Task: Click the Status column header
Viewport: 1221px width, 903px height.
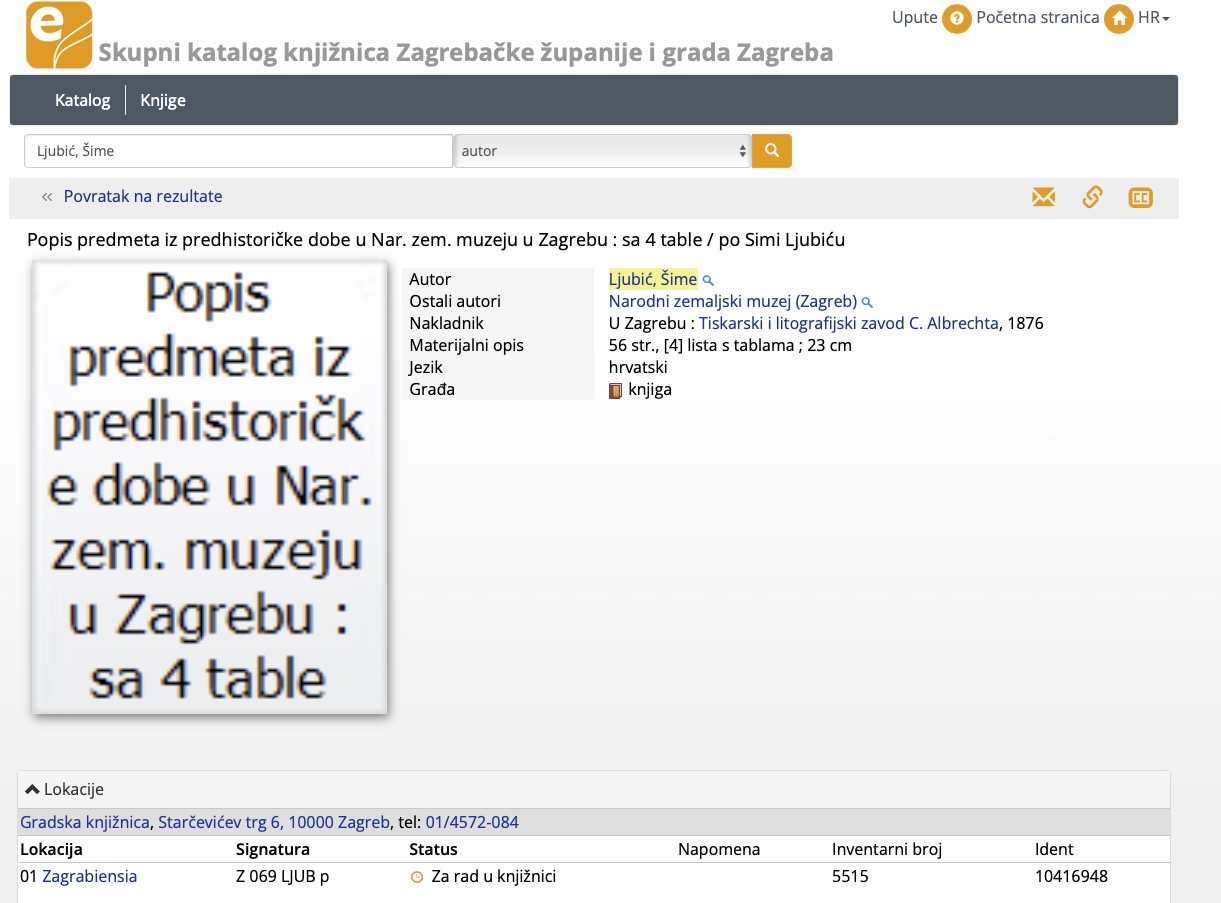Action: [433, 850]
